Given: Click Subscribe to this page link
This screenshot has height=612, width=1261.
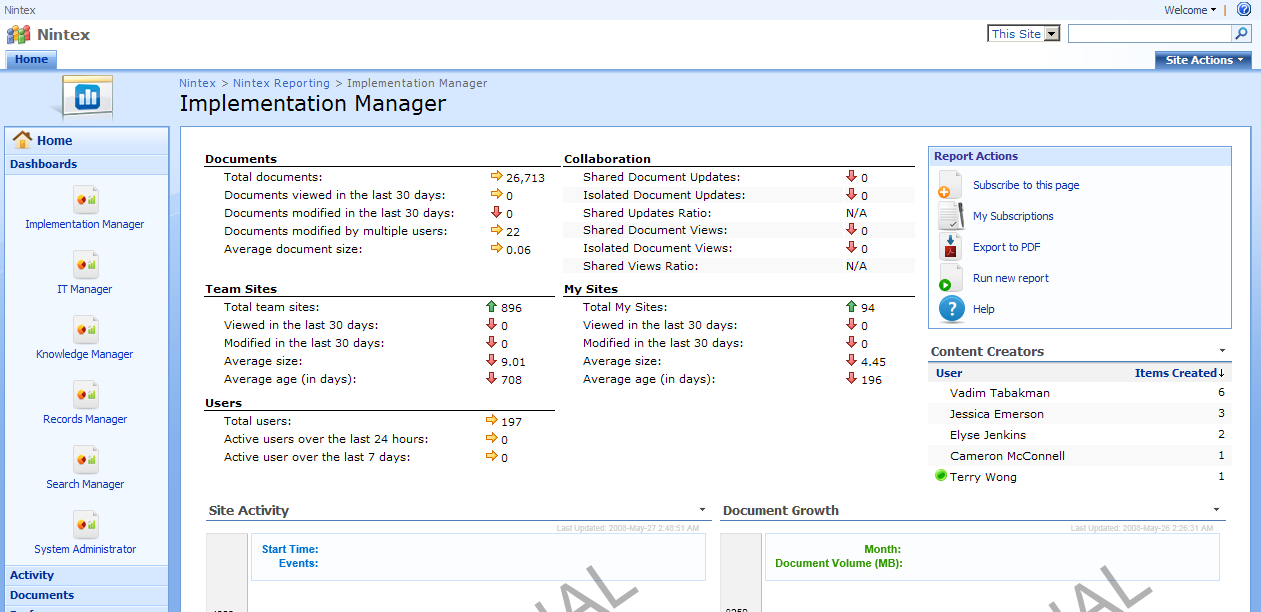Looking at the screenshot, I should point(1025,185).
